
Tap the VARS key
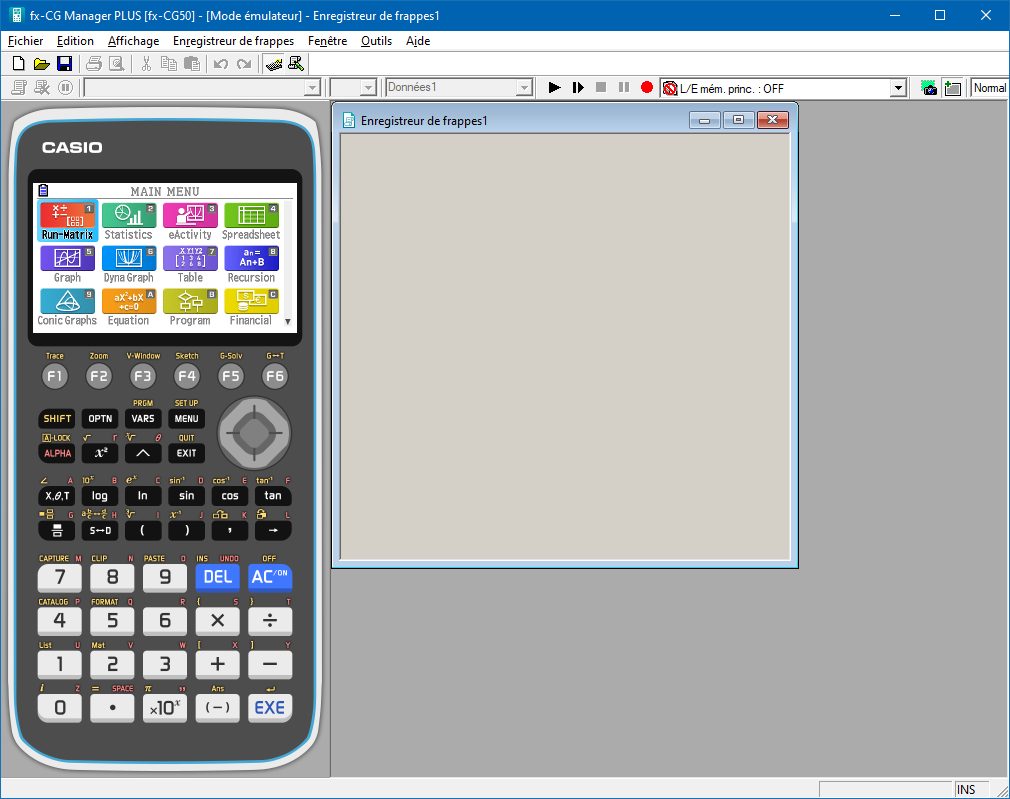pos(143,419)
